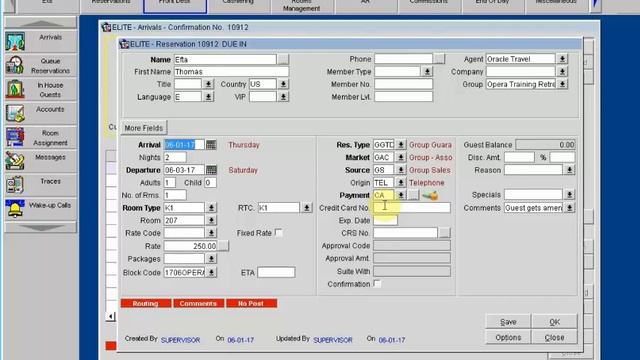This screenshot has height=360, width=640.
Task: Expand the Member Type dropdown
Action: coord(427,71)
